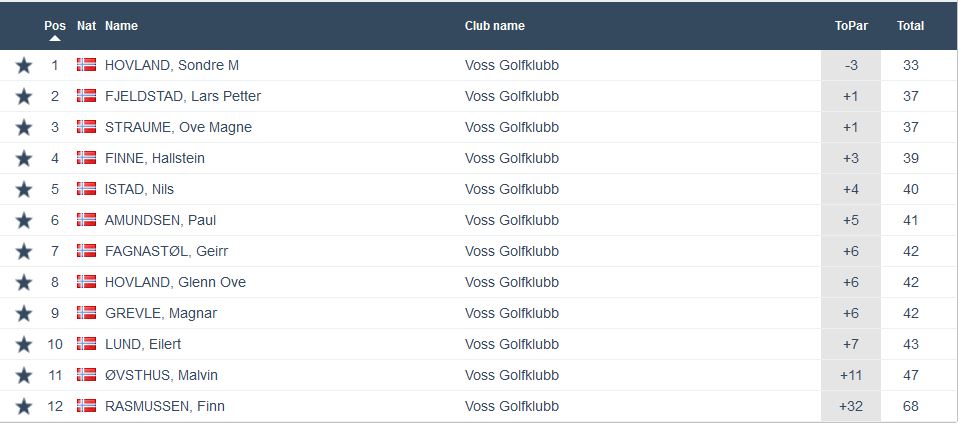
Task: Click Voss Golfklubb for Finn Rasmussen
Action: pyautogui.click(x=511, y=407)
